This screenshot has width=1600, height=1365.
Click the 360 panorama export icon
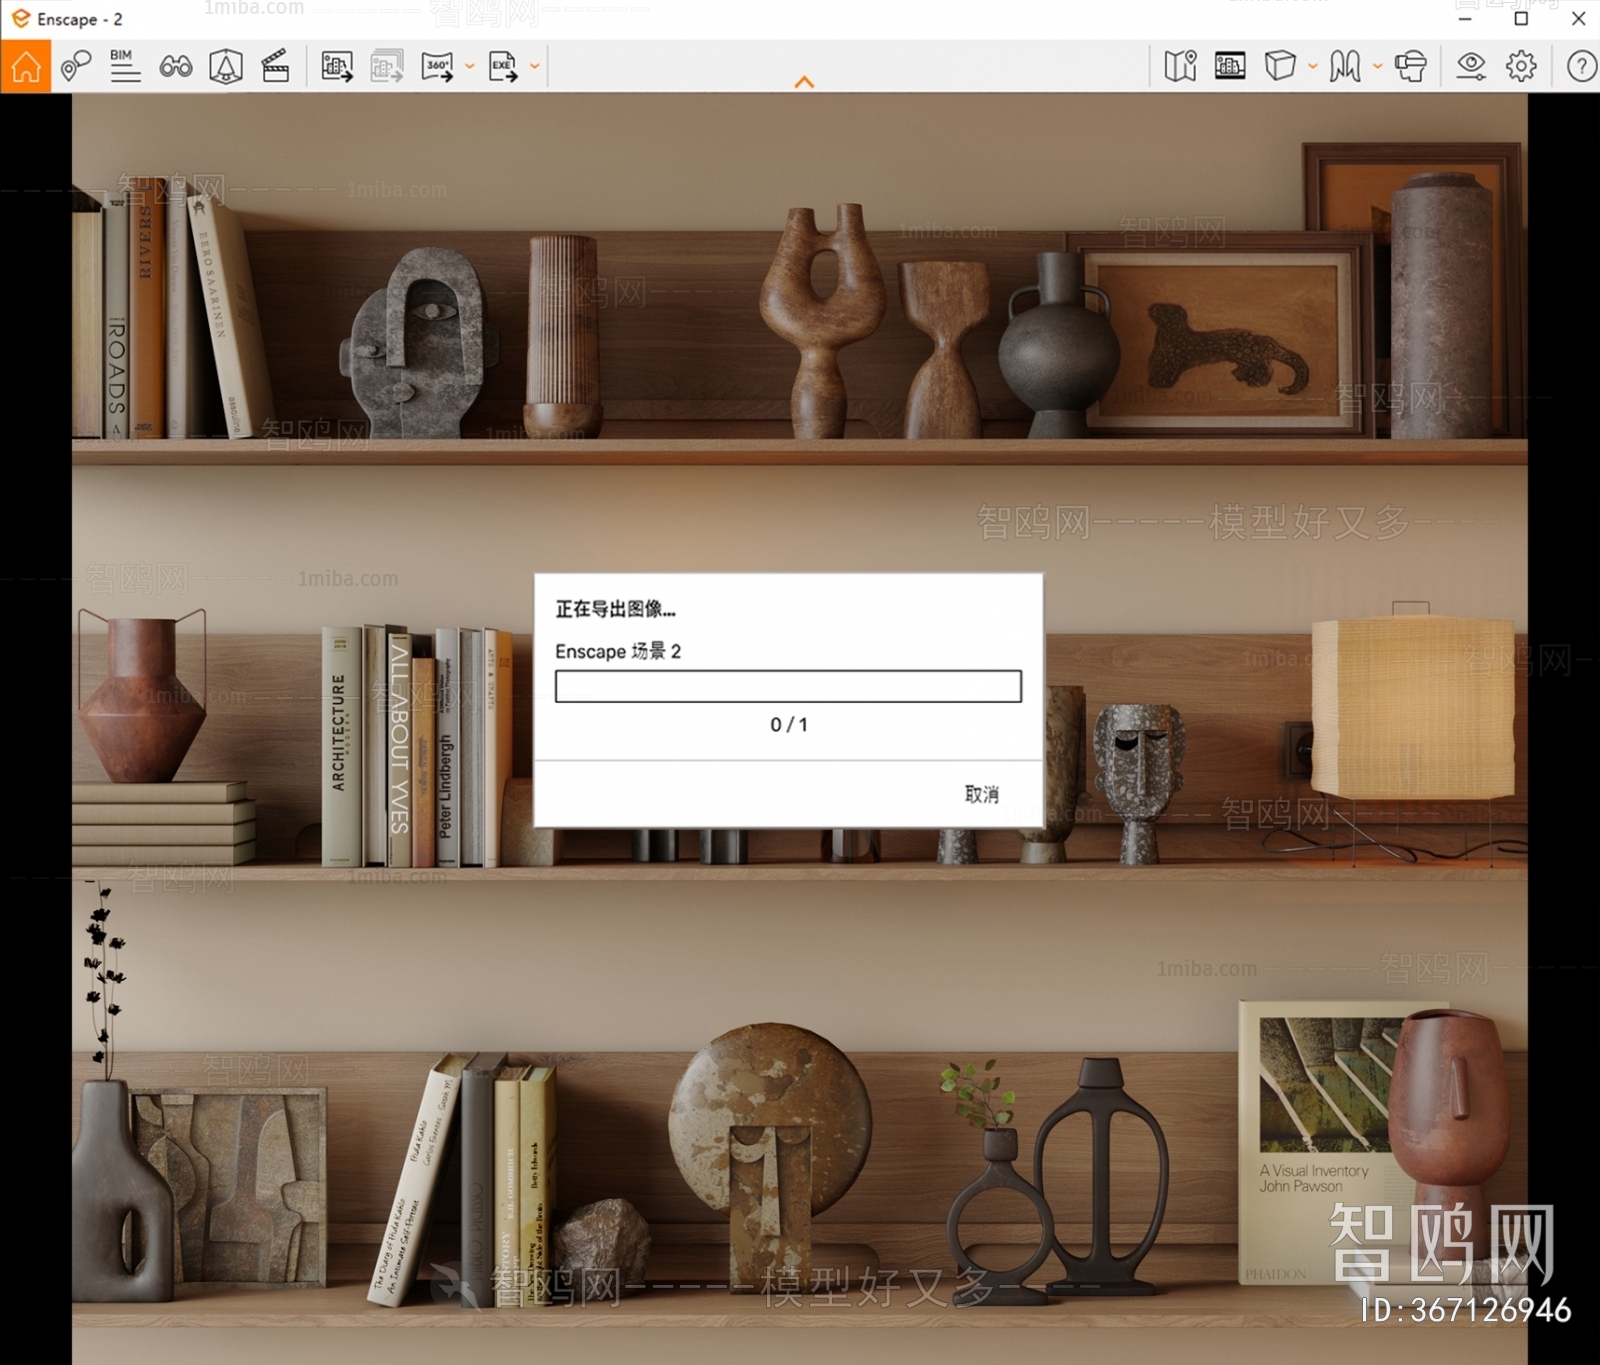pos(438,67)
